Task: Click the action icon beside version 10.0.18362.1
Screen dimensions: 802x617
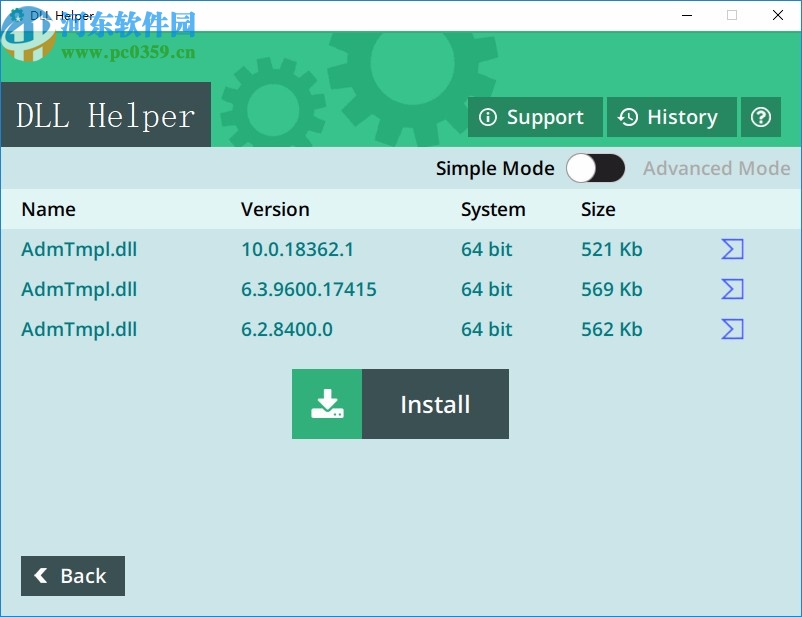Action: [x=731, y=249]
